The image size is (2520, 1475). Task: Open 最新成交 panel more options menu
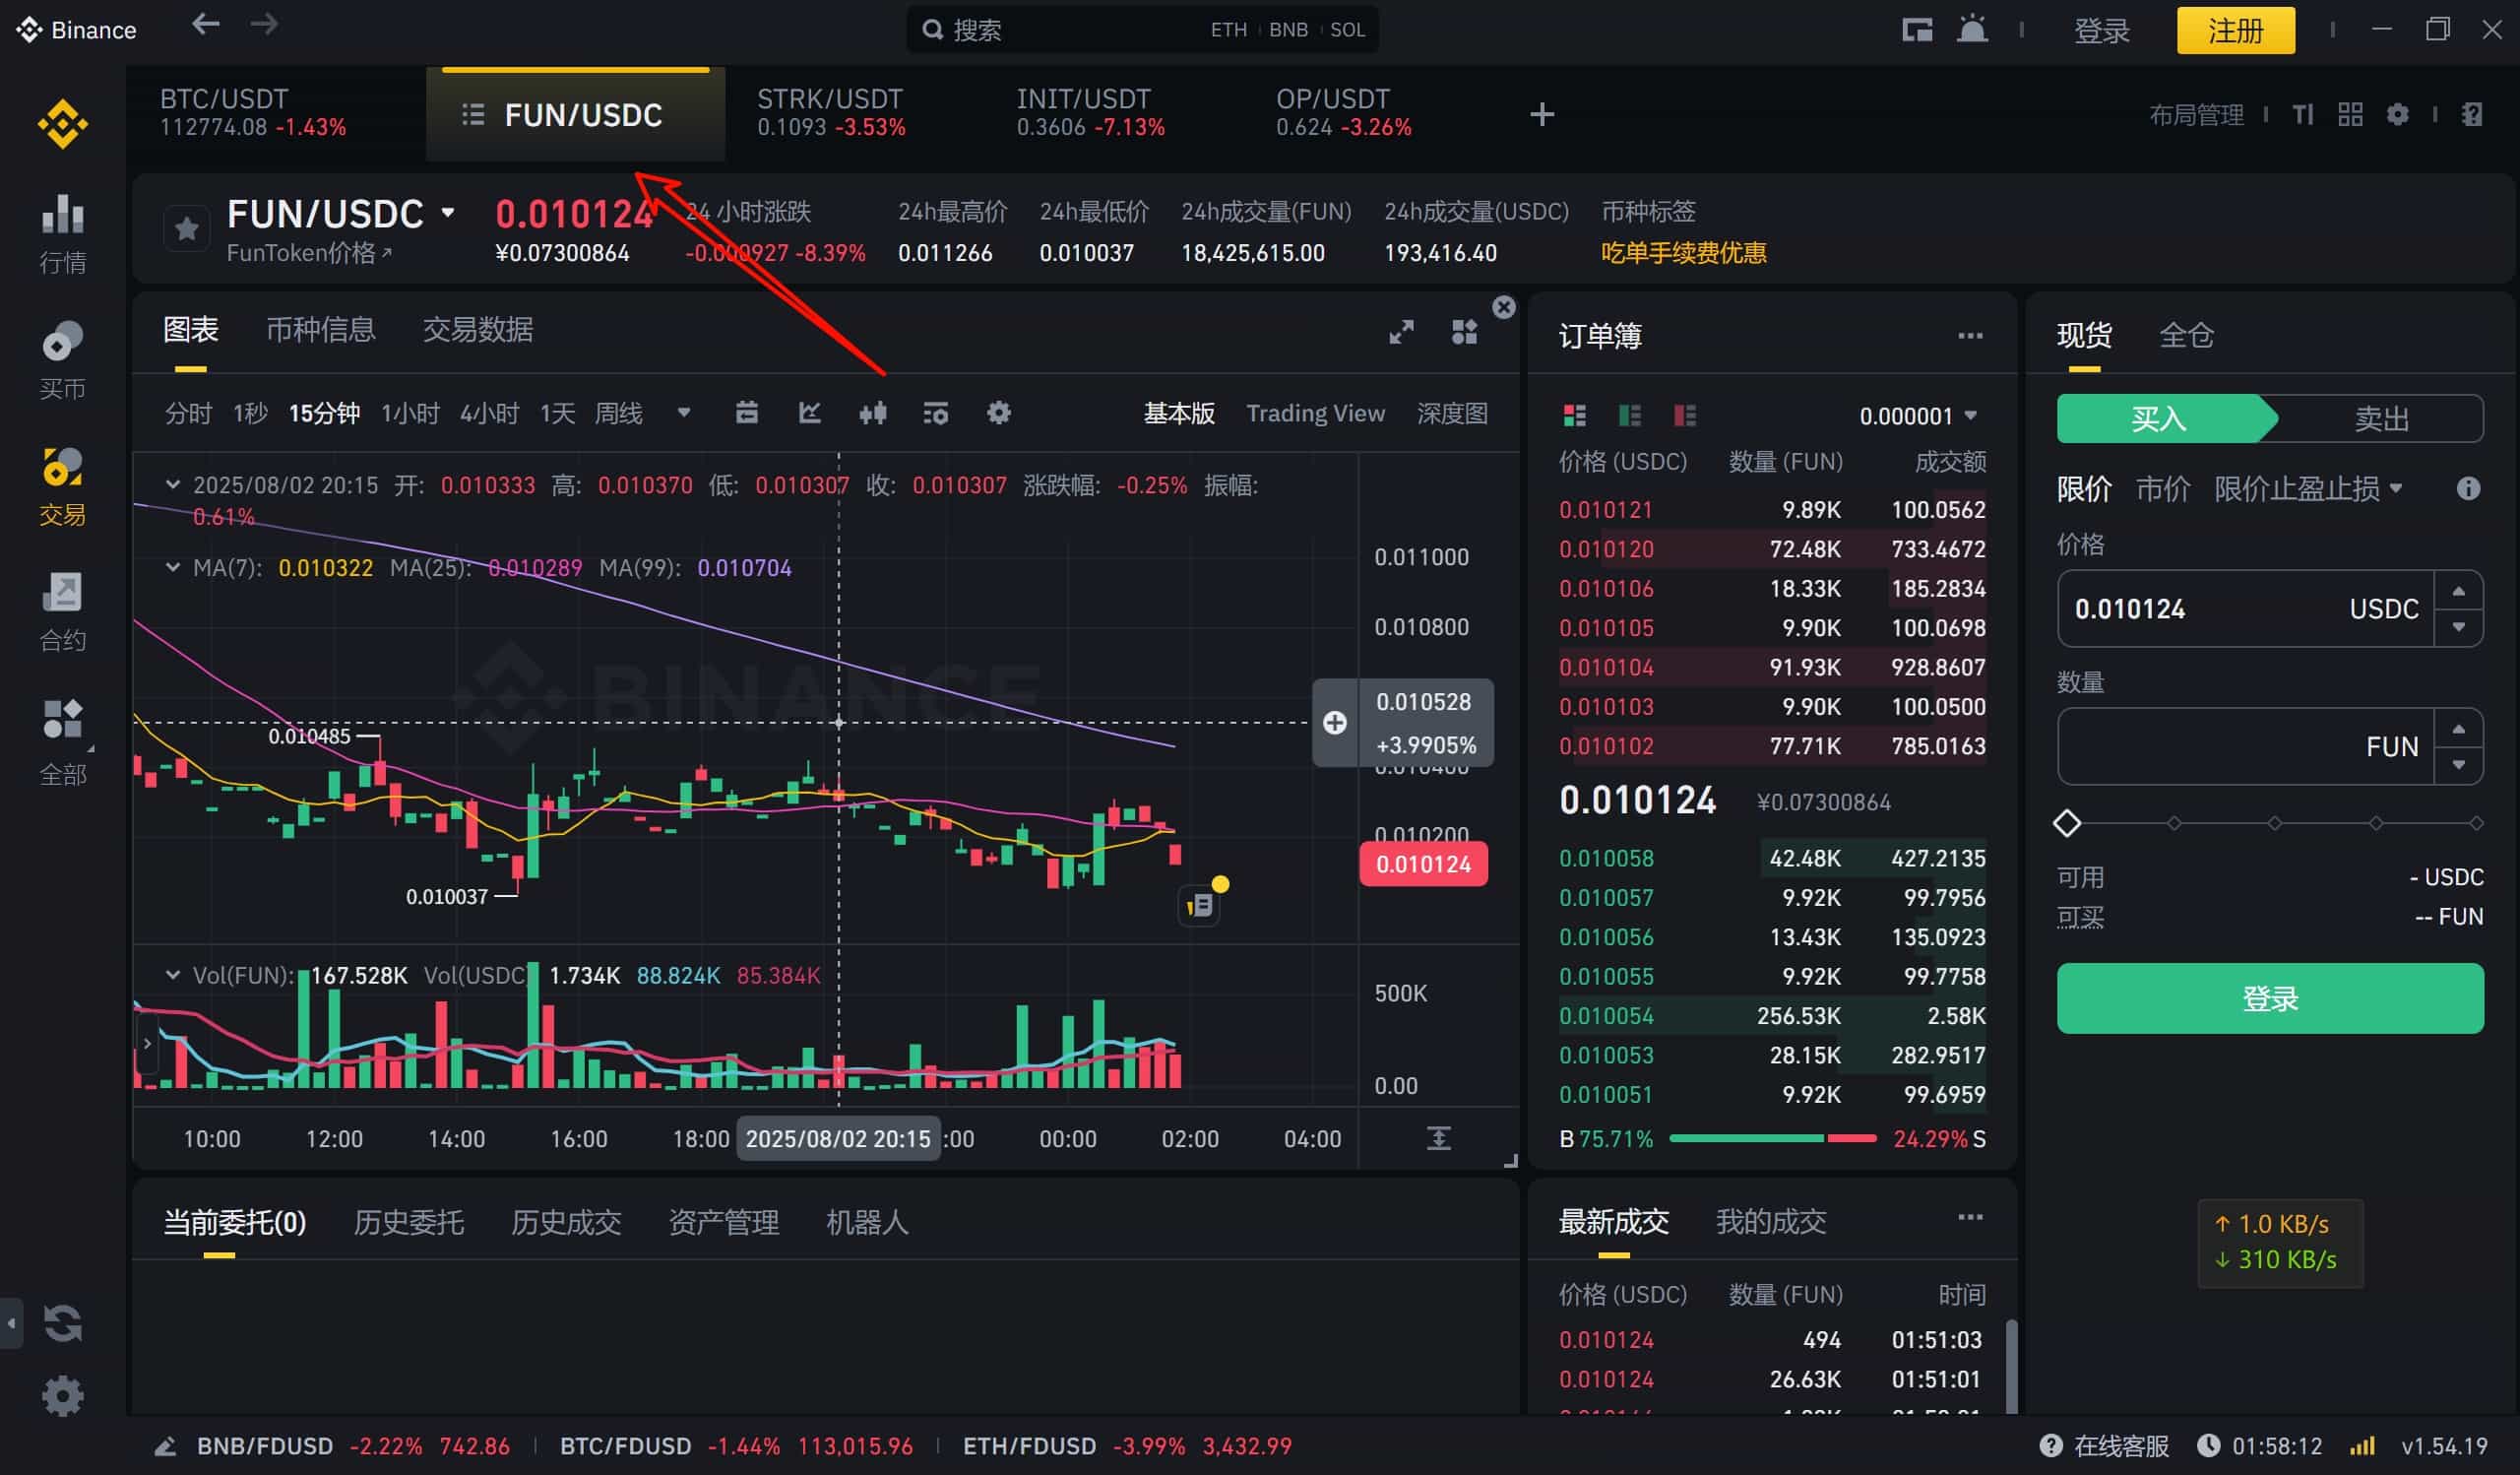pyautogui.click(x=1970, y=1217)
